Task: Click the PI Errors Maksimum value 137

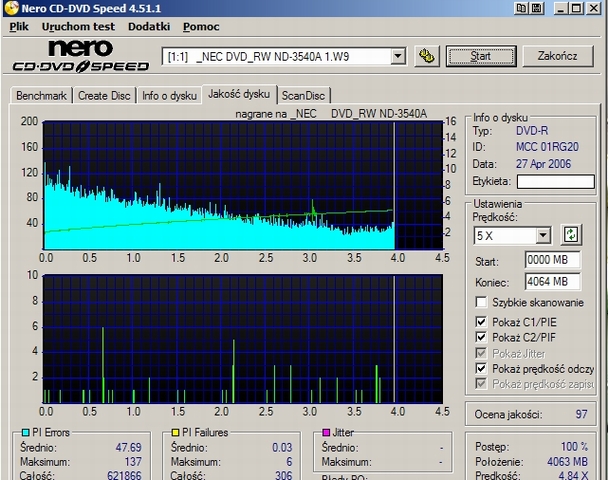Action: (x=133, y=462)
